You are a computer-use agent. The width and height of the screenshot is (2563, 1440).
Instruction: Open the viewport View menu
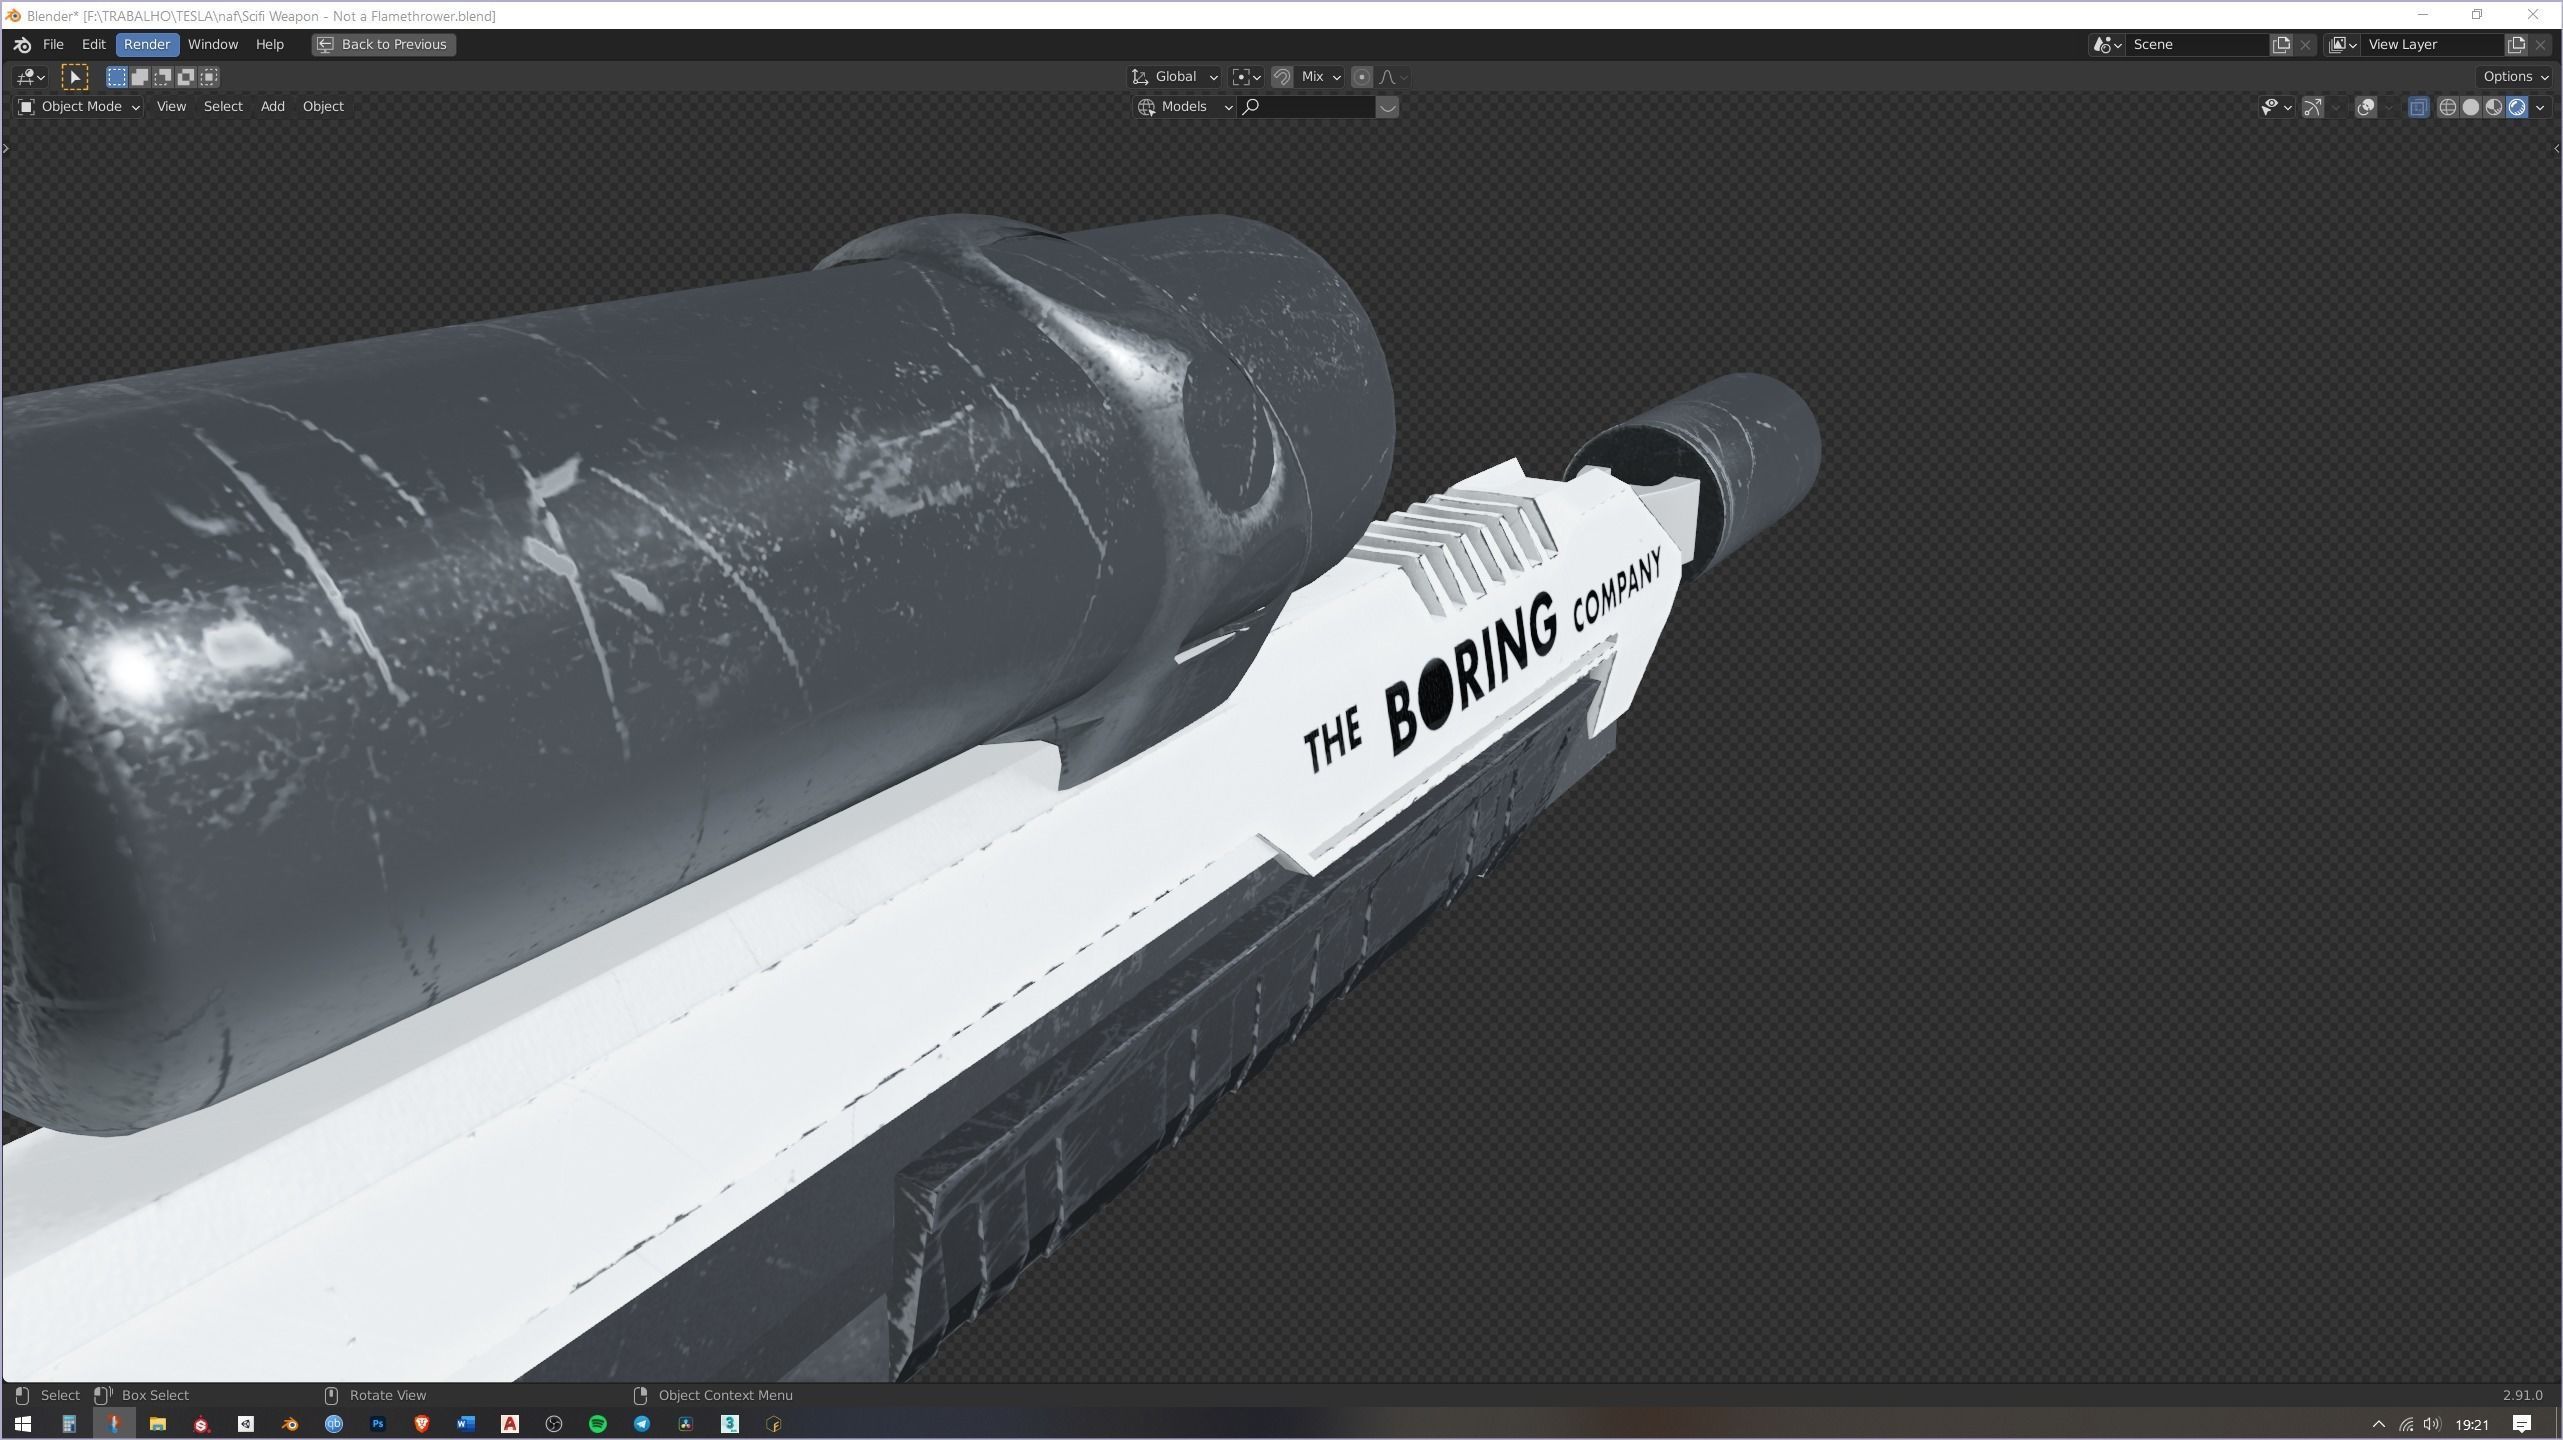171,107
